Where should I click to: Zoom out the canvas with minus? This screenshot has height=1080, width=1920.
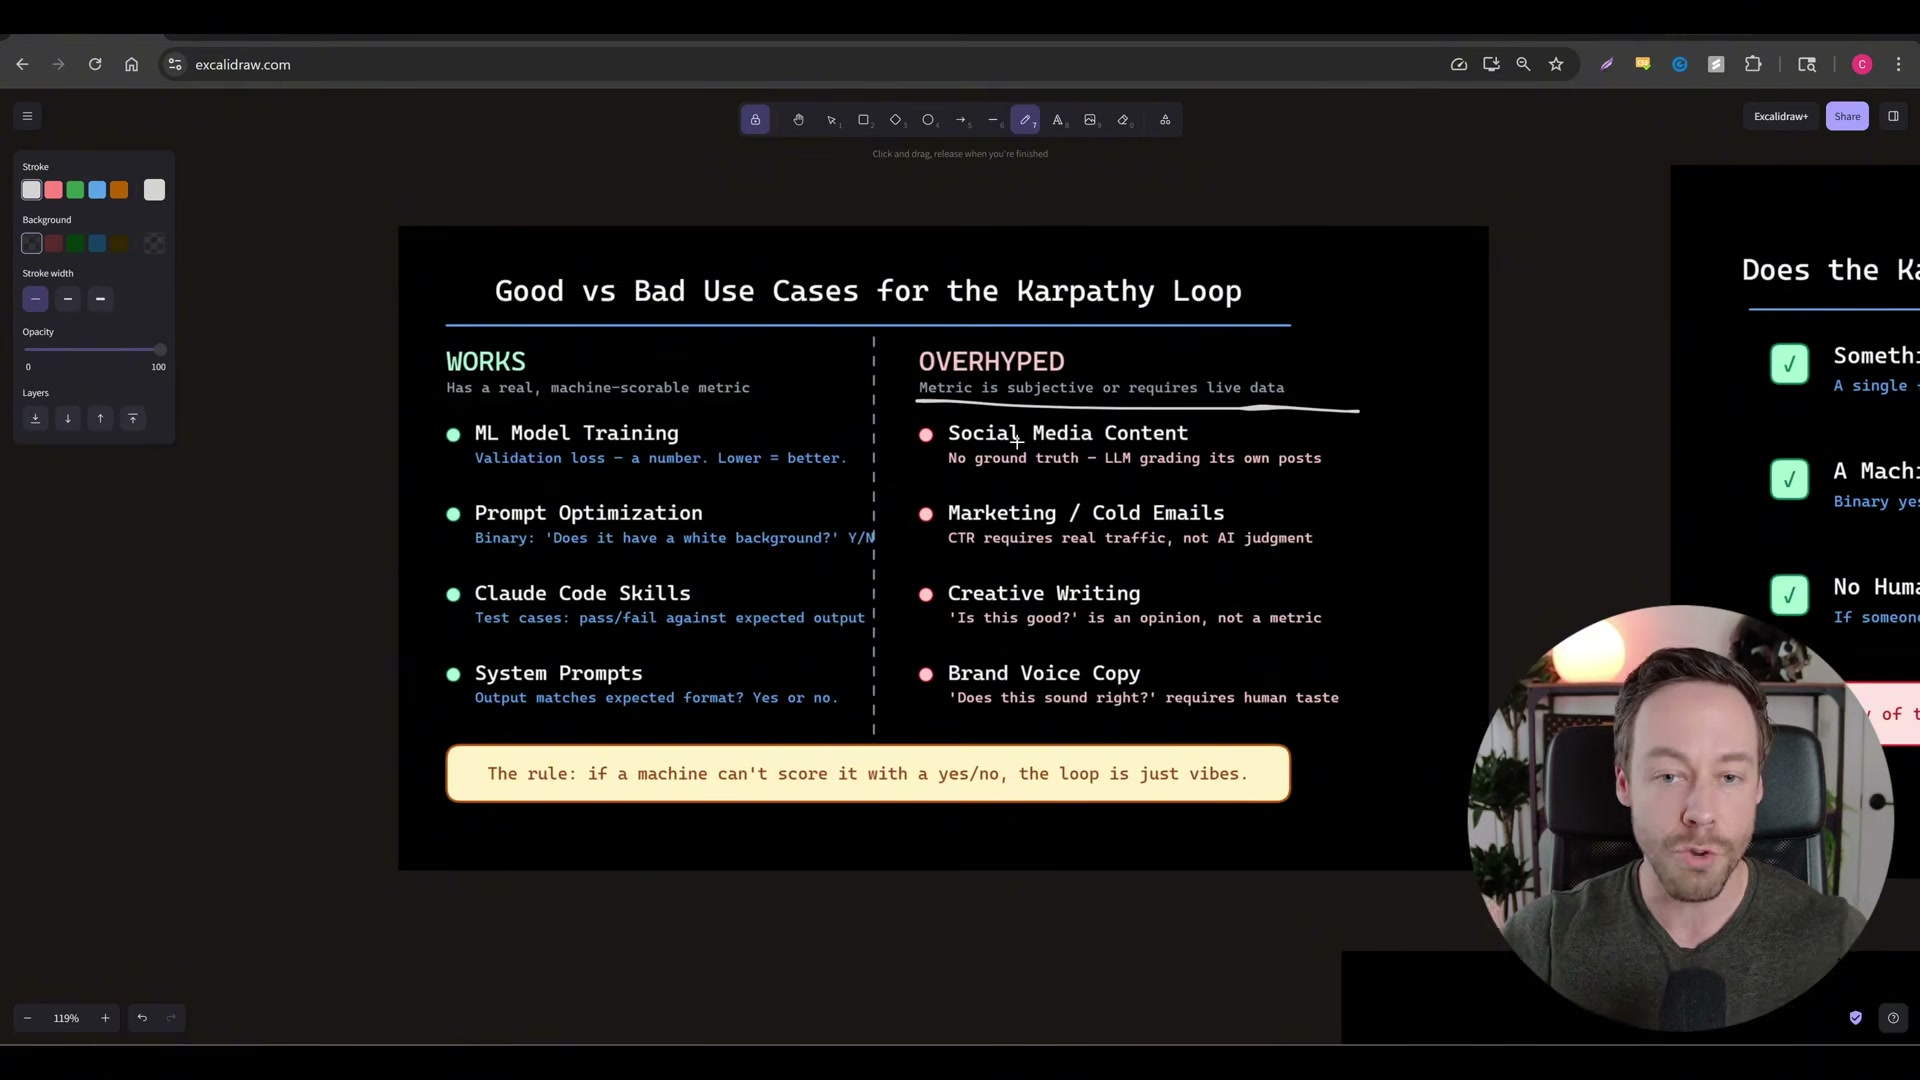pos(28,1018)
